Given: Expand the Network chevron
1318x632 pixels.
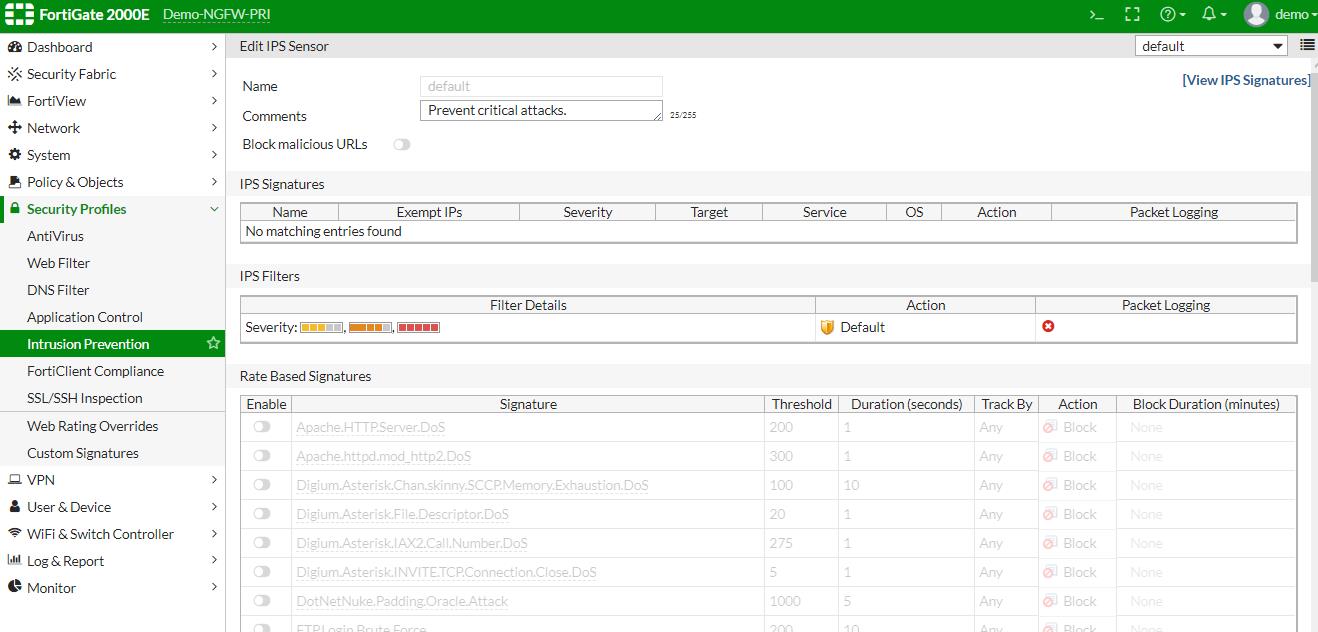Looking at the screenshot, I should pyautogui.click(x=214, y=128).
